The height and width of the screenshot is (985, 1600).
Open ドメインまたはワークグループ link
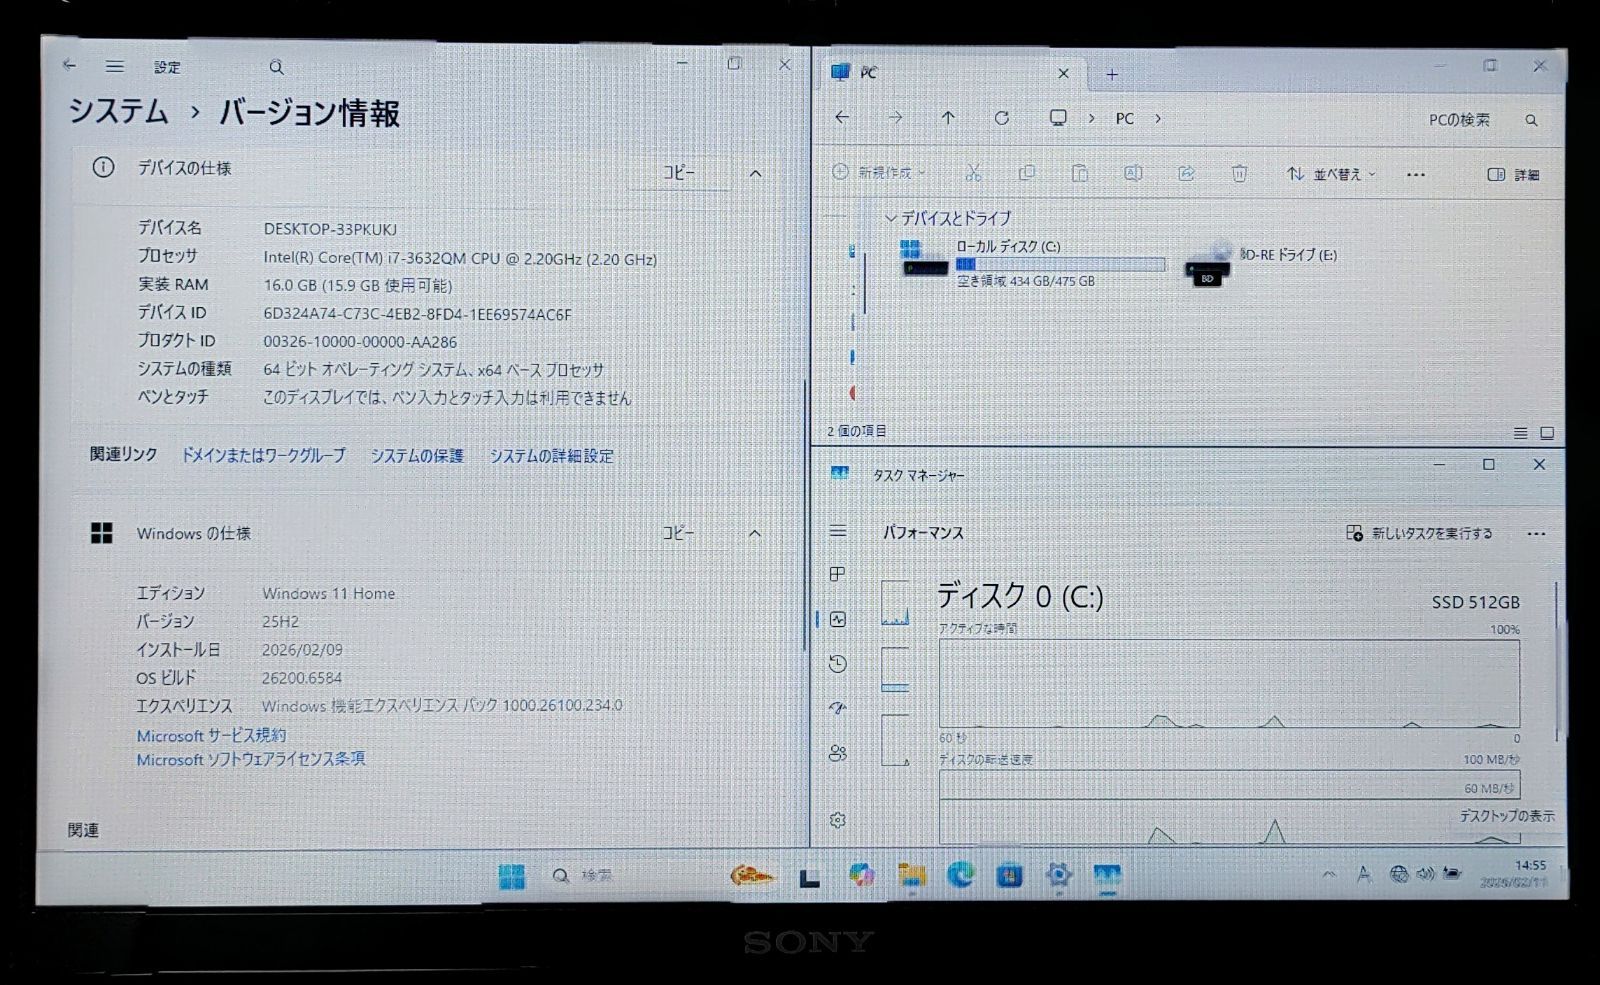(263, 455)
